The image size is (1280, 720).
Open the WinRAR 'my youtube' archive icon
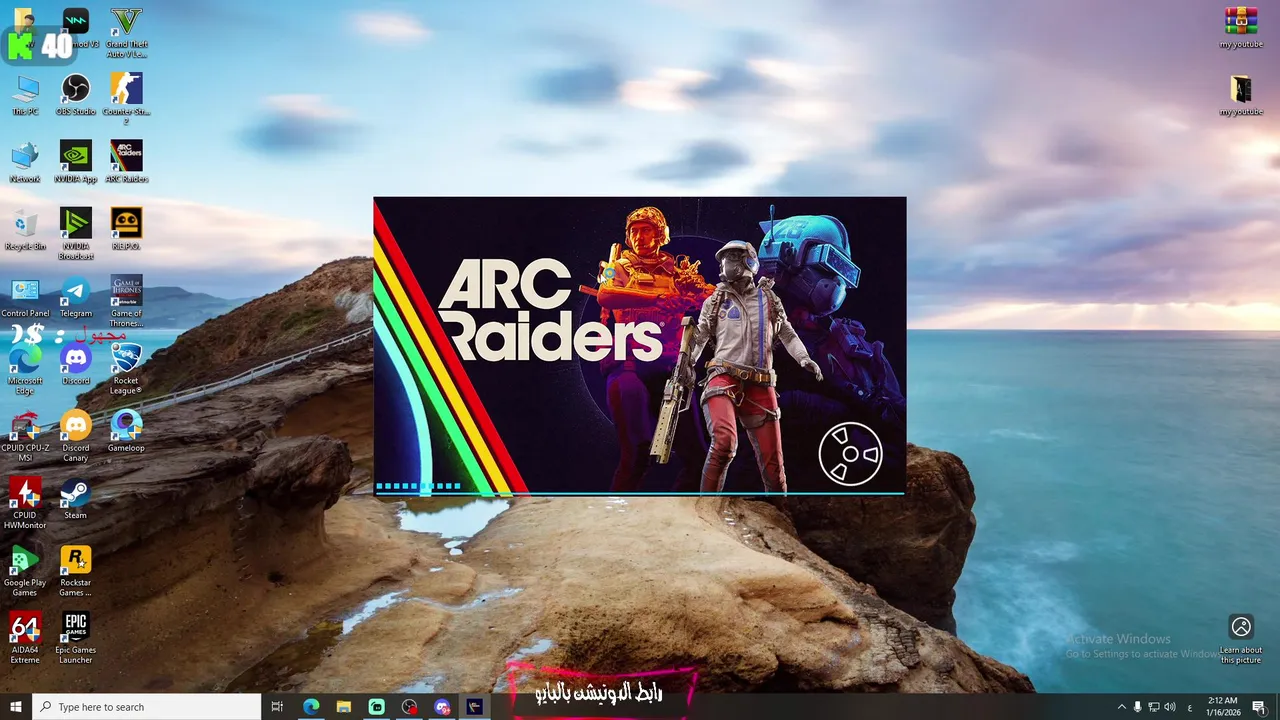pos(1241,28)
